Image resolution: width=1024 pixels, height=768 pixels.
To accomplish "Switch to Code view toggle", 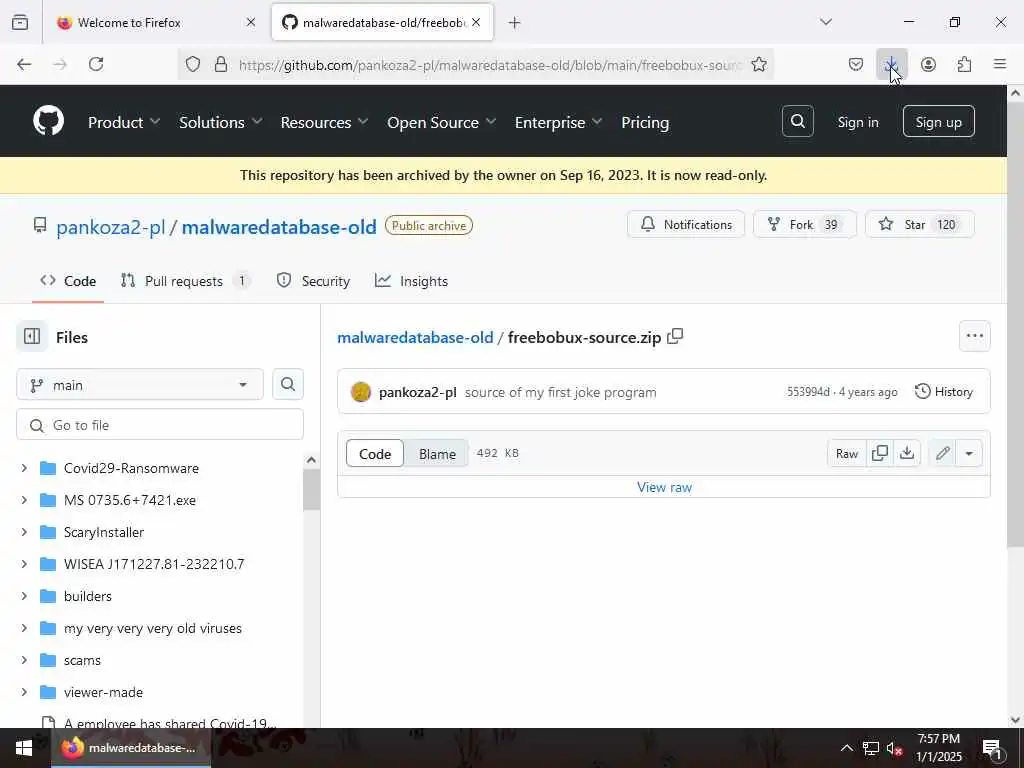I will tap(375, 453).
